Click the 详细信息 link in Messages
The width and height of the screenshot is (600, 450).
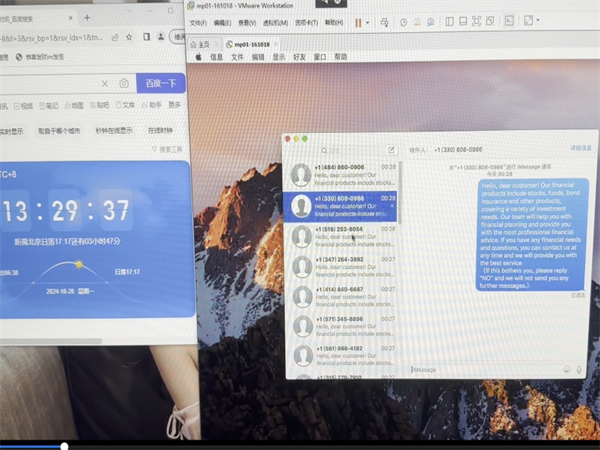[581, 148]
